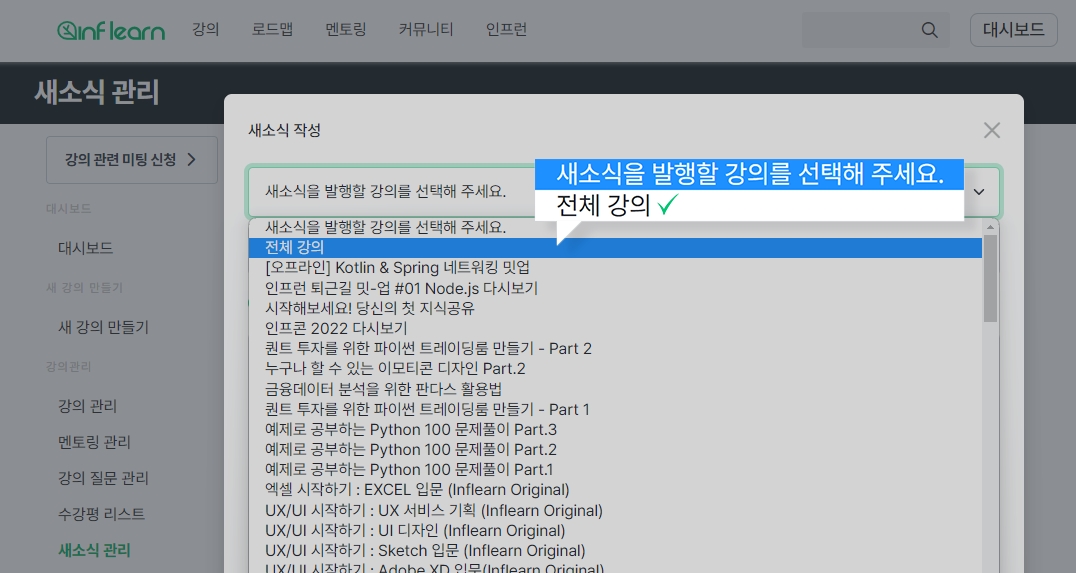
Task: Click 강의 관련 미팅 신청 button
Action: 131,160
